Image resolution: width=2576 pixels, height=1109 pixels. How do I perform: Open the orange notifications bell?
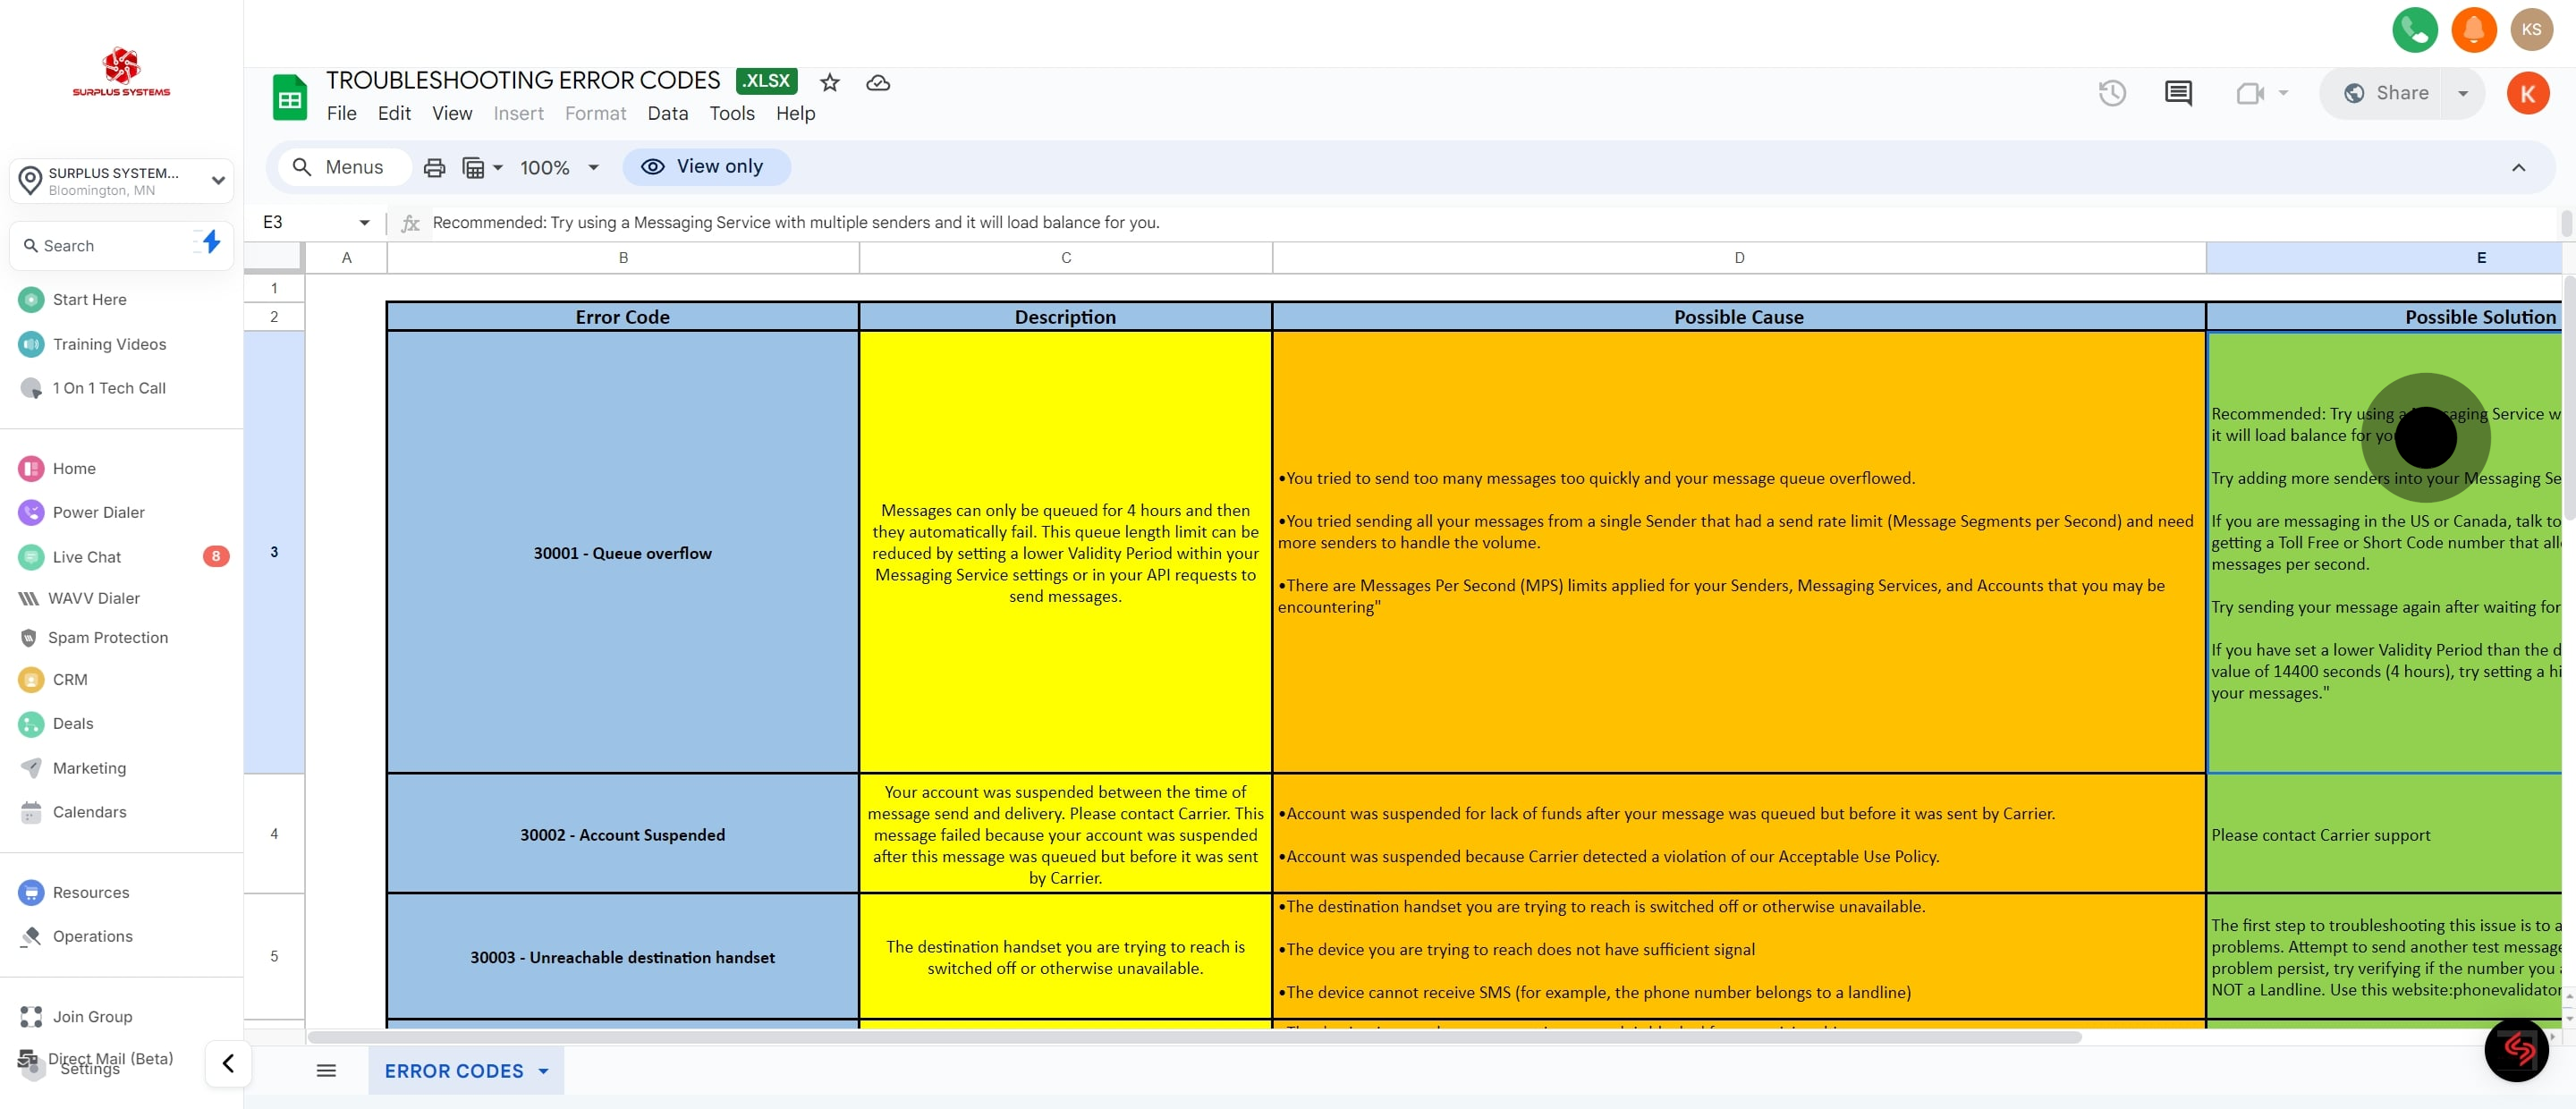pos(2473,29)
